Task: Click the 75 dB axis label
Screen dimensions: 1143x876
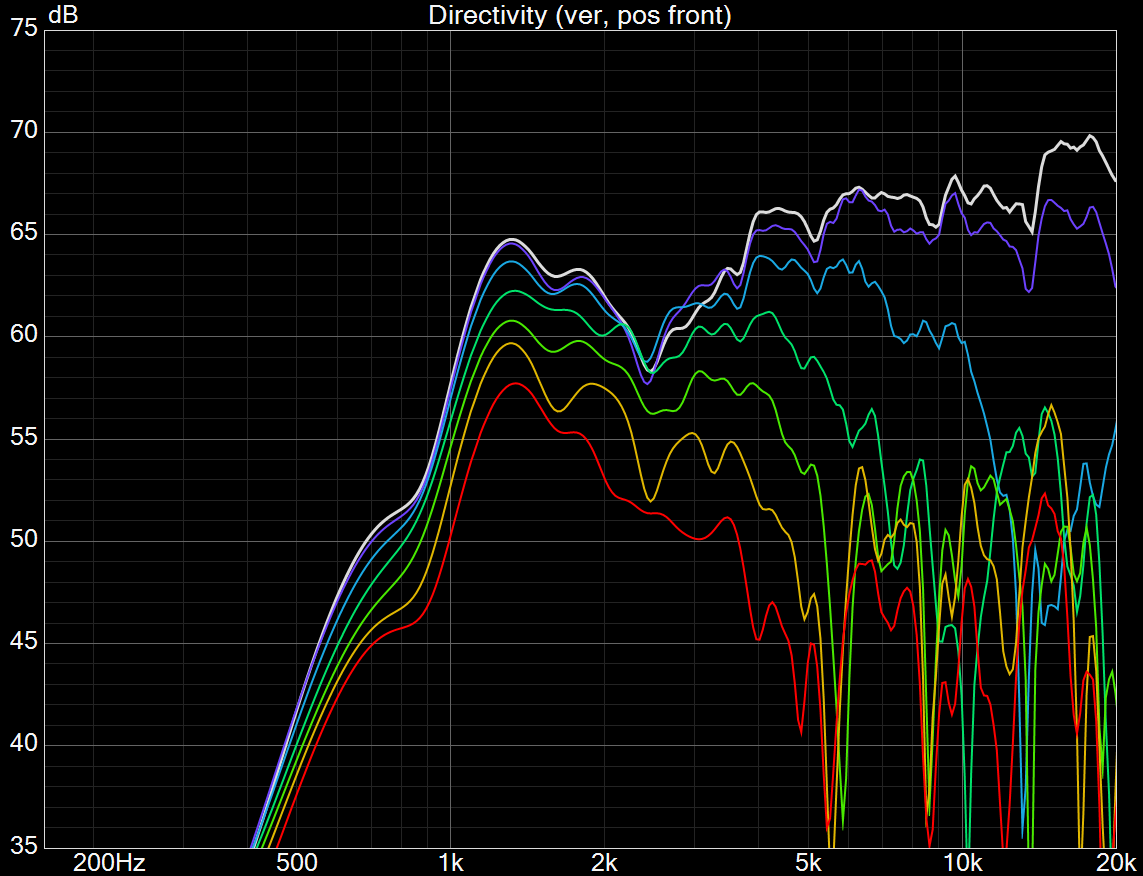Action: pos(24,28)
